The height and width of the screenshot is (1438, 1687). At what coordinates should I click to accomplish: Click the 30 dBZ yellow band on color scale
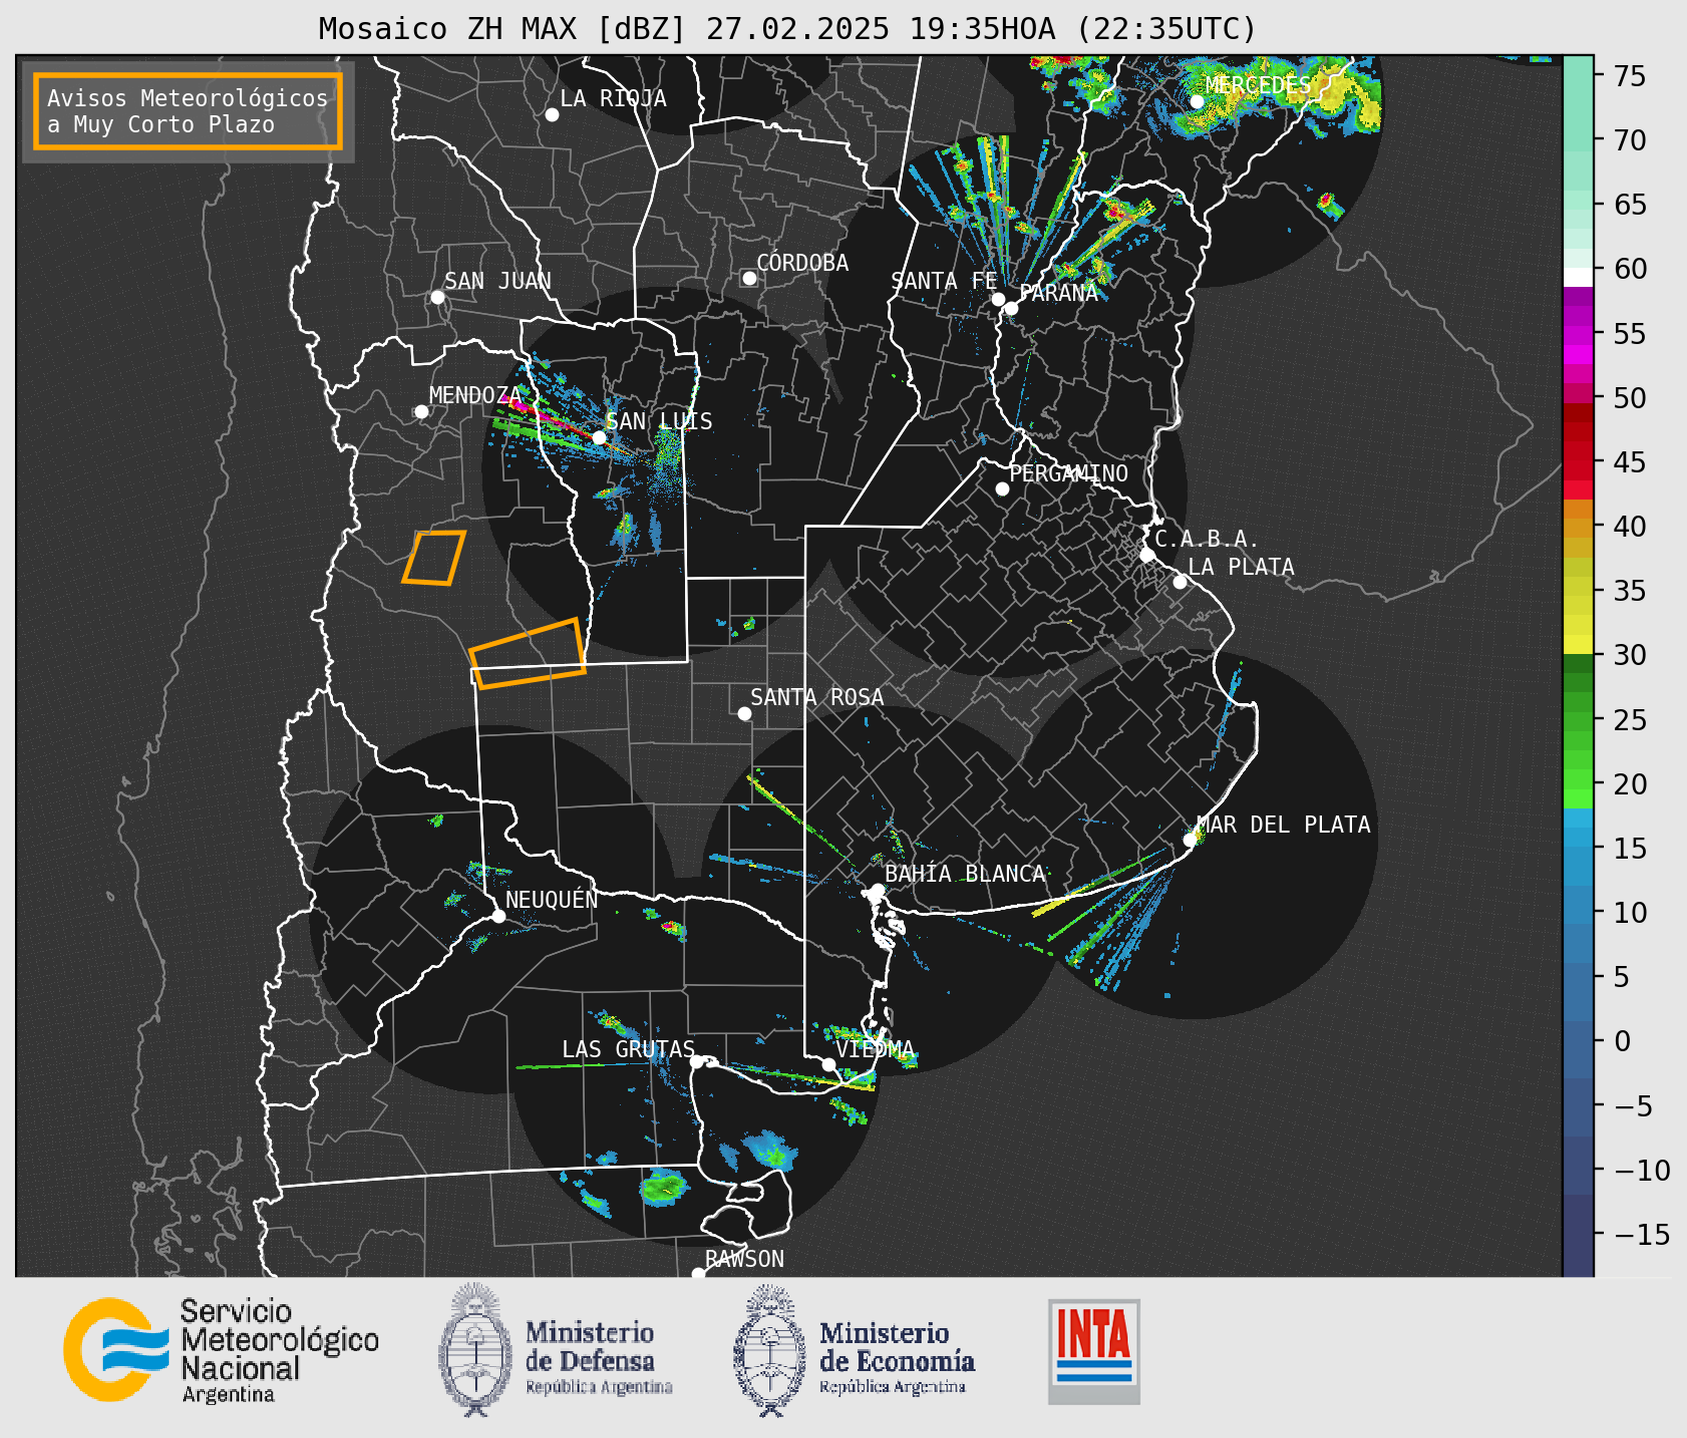pyautogui.click(x=1578, y=645)
